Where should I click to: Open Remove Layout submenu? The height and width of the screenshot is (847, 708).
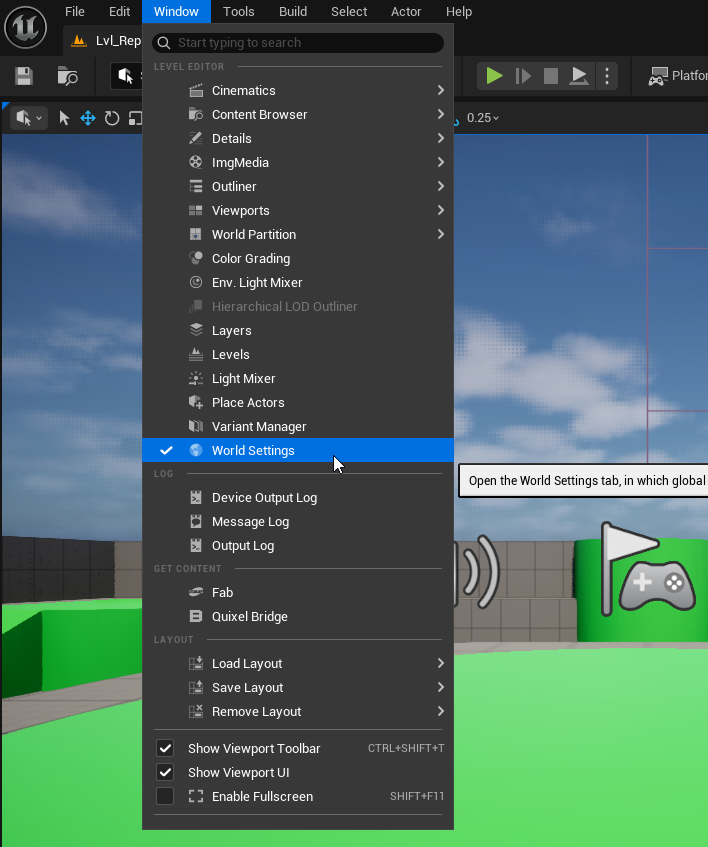point(298,711)
